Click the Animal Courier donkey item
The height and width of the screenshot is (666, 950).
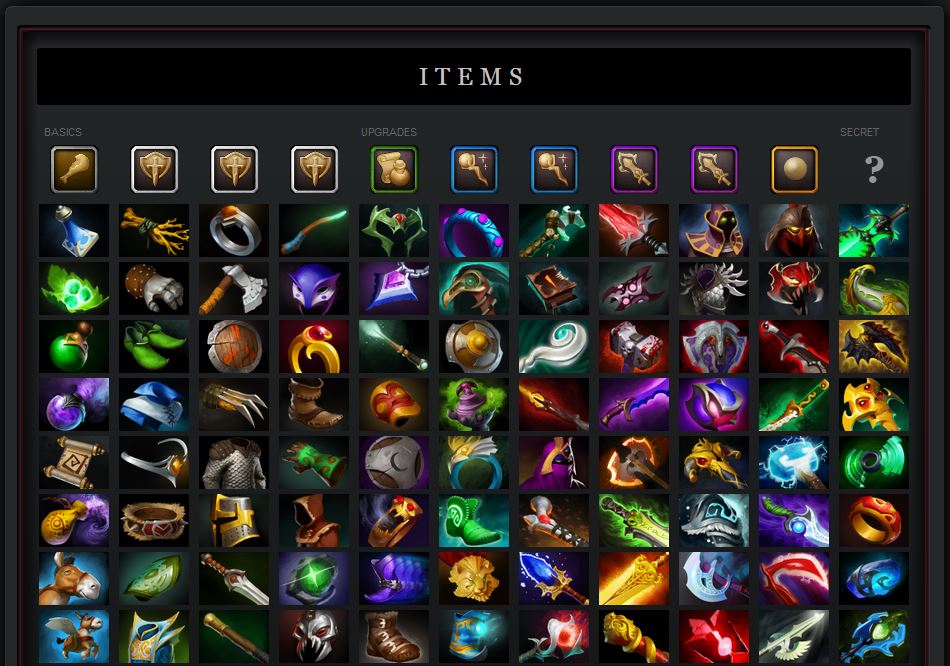[74, 579]
